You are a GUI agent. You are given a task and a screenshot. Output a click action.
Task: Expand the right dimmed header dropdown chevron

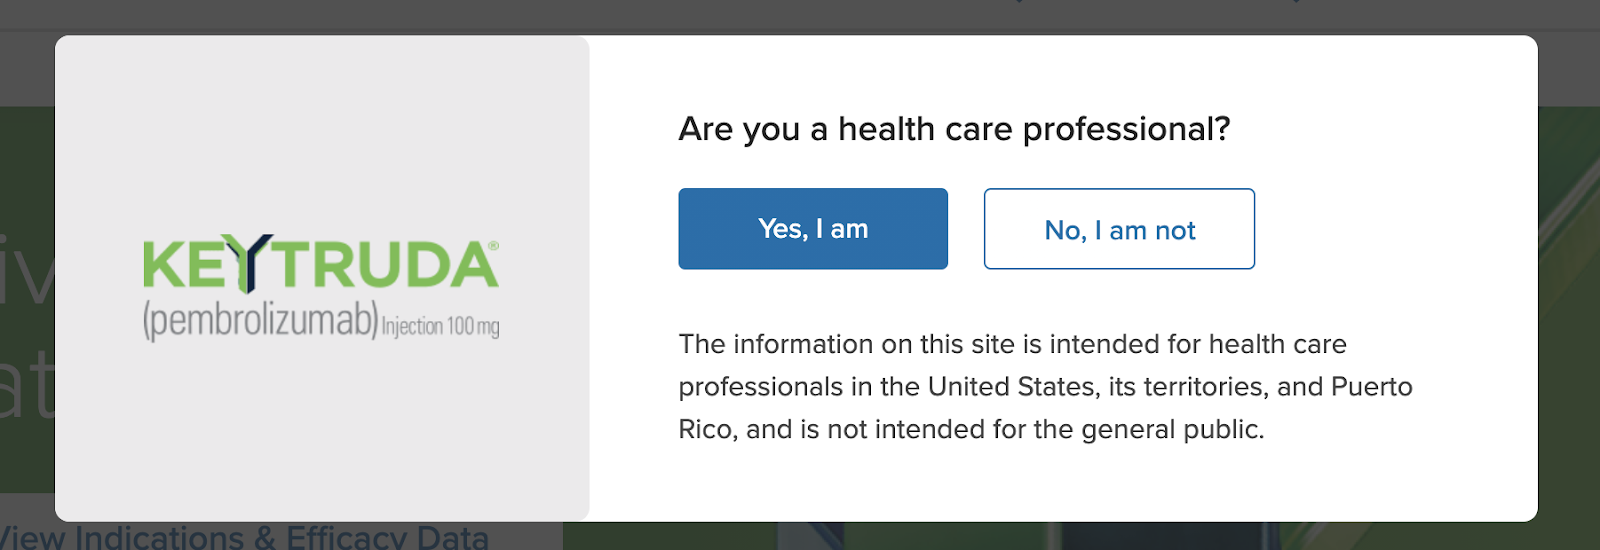[x=1298, y=2]
